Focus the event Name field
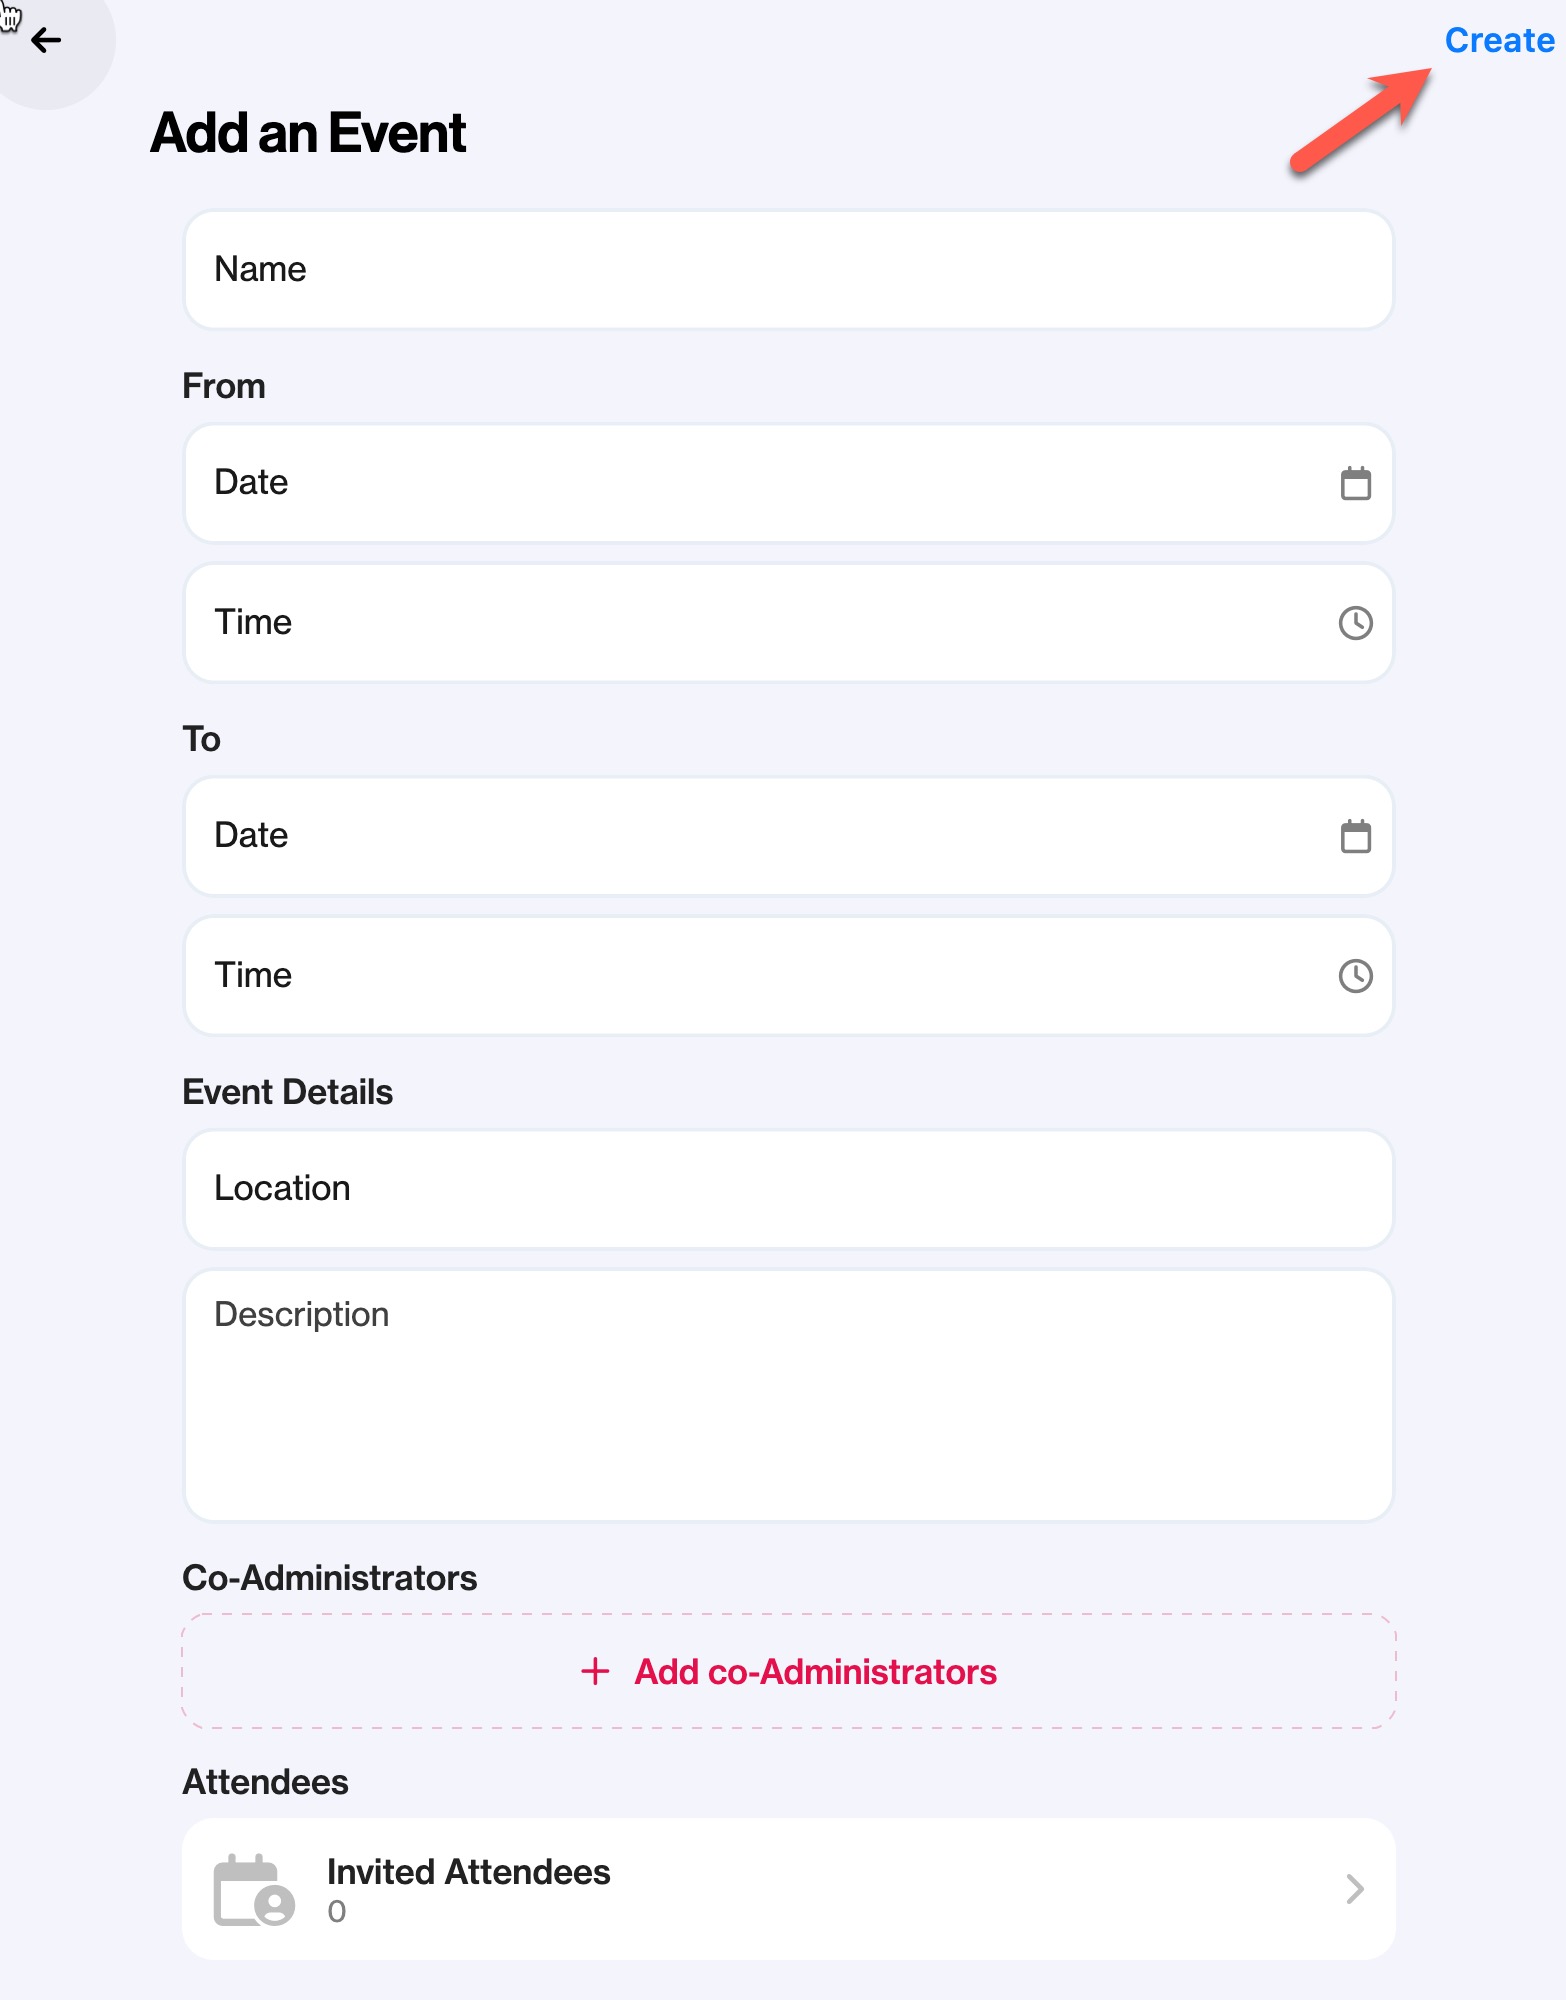Viewport: 1566px width, 2000px height. [x=789, y=269]
